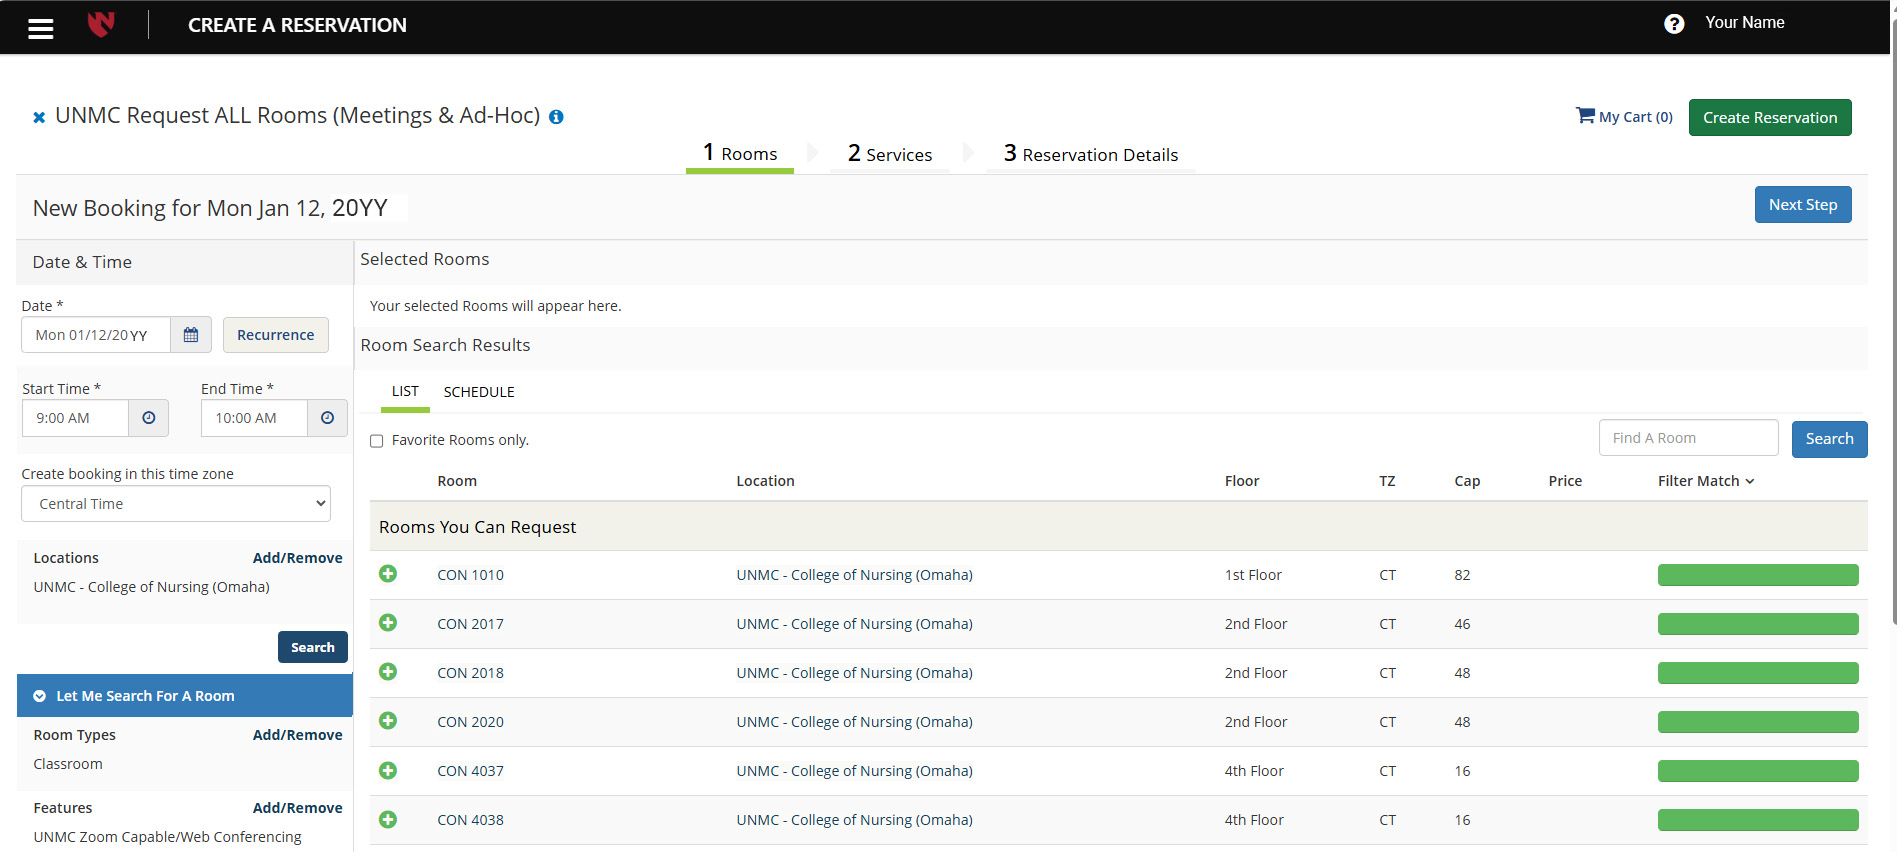Open room link CON 2020
1897x852 pixels.
pyautogui.click(x=470, y=722)
